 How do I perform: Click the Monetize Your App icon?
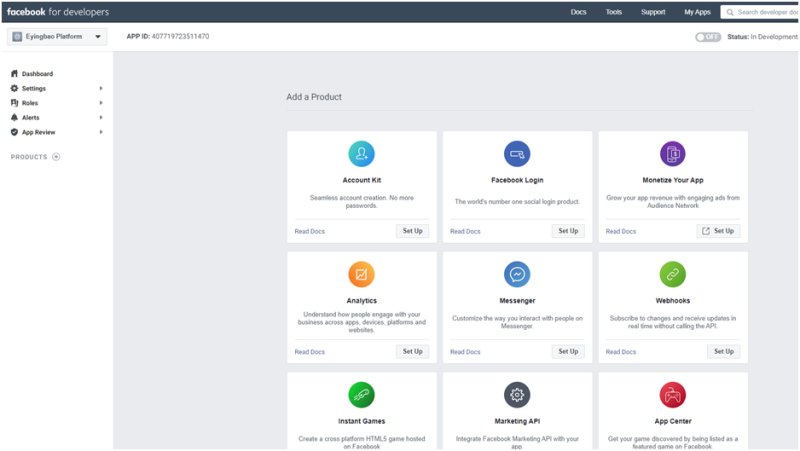pos(673,153)
